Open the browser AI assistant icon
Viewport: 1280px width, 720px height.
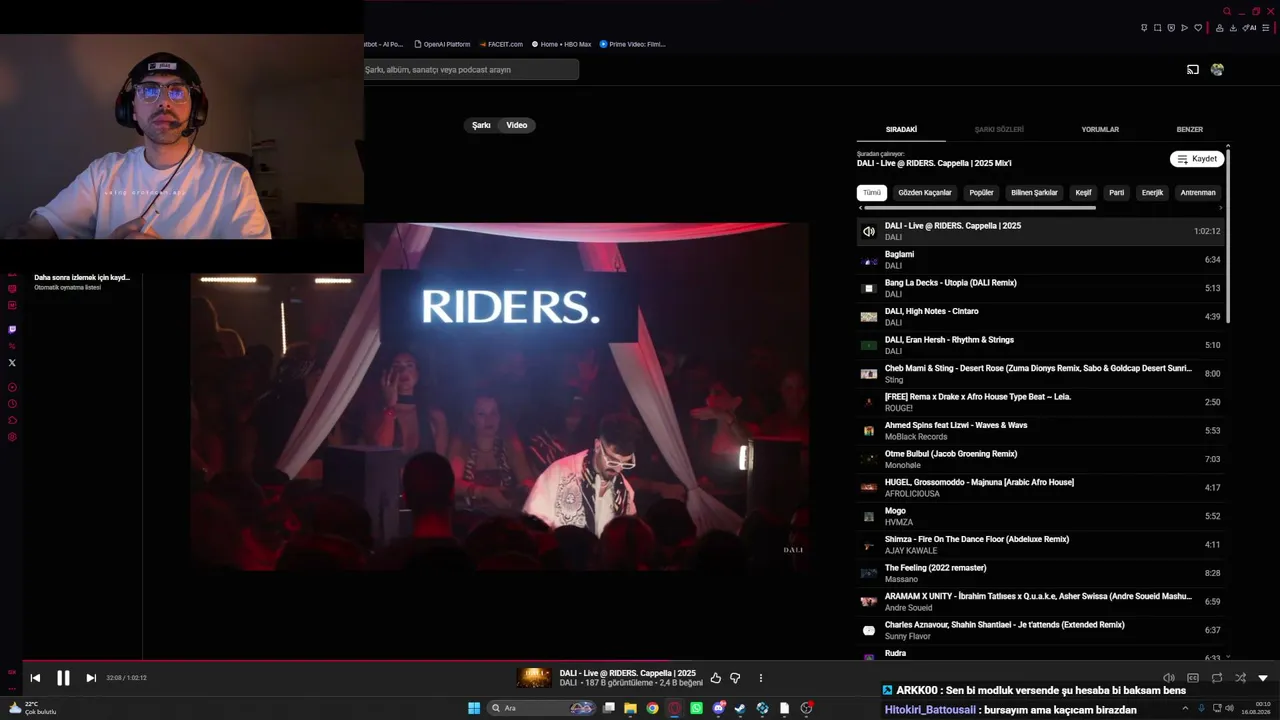(1248, 28)
